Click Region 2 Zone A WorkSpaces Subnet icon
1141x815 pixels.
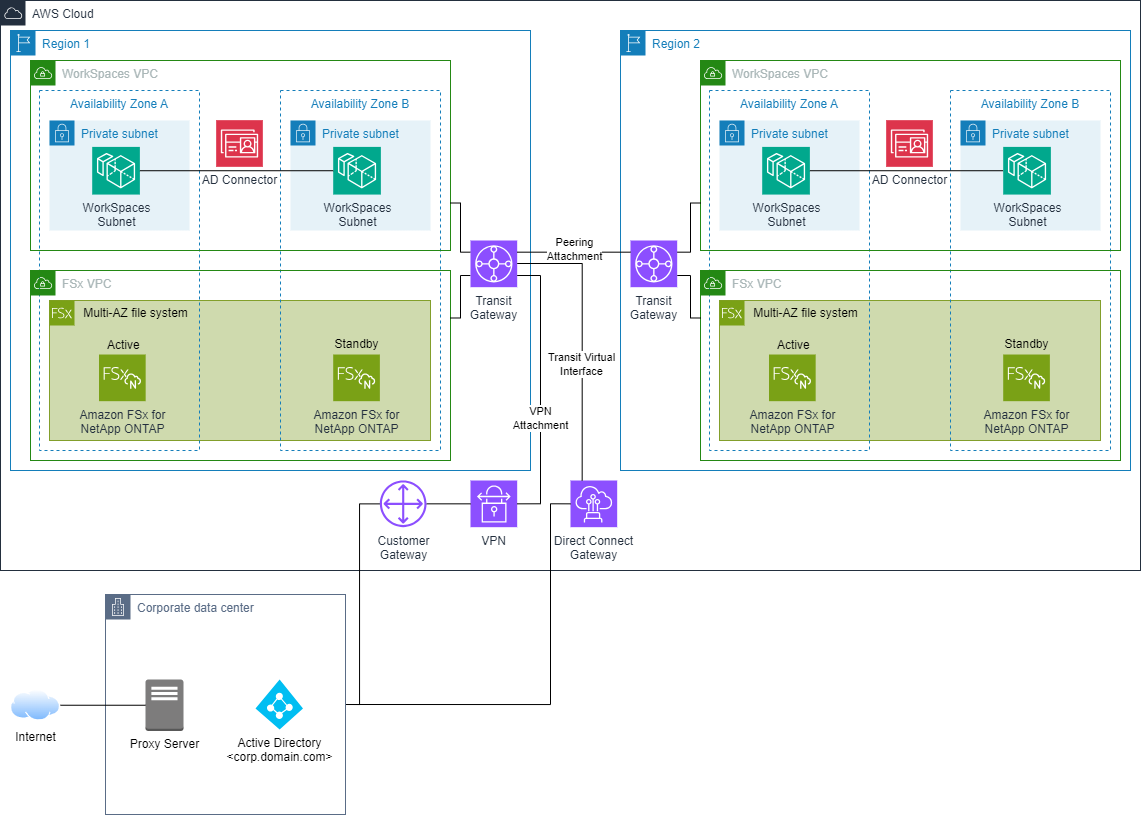pos(787,171)
